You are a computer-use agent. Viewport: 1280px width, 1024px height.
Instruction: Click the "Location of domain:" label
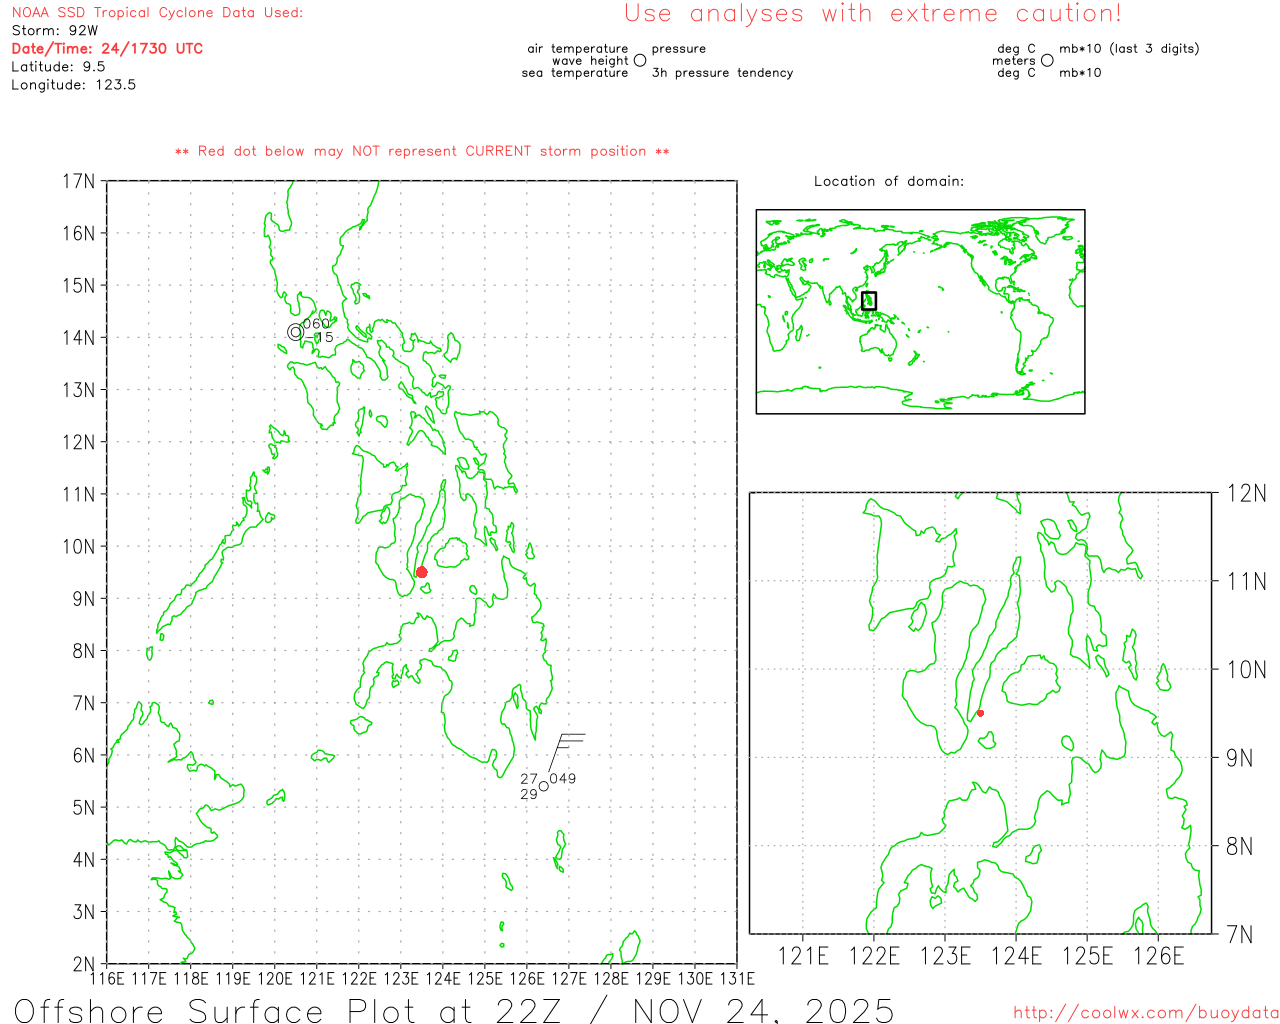point(889,181)
